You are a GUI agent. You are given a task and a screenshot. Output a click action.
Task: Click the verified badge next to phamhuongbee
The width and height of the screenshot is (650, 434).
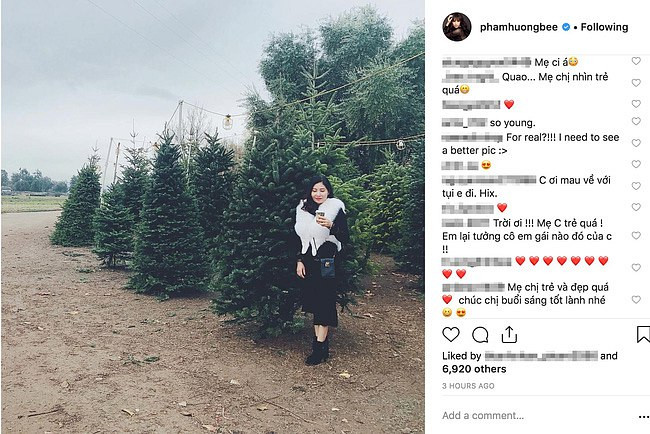pyautogui.click(x=565, y=27)
